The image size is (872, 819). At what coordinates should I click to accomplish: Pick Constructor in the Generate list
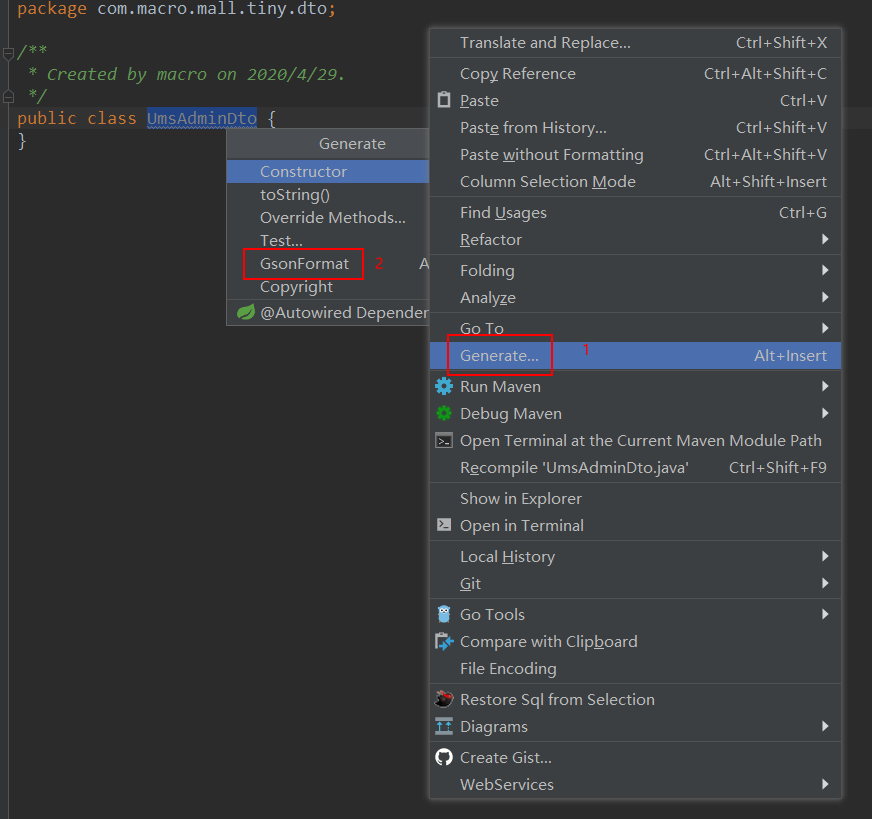pos(304,172)
